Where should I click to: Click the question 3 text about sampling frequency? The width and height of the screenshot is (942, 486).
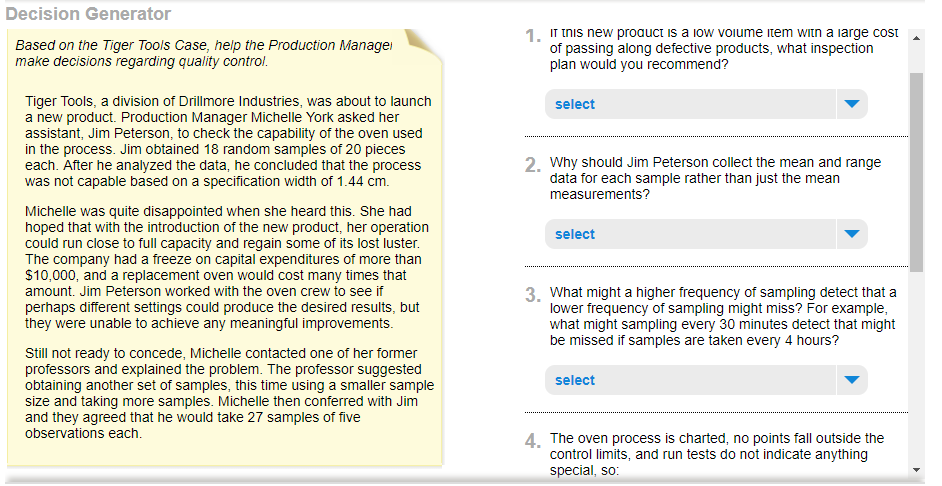pos(723,316)
